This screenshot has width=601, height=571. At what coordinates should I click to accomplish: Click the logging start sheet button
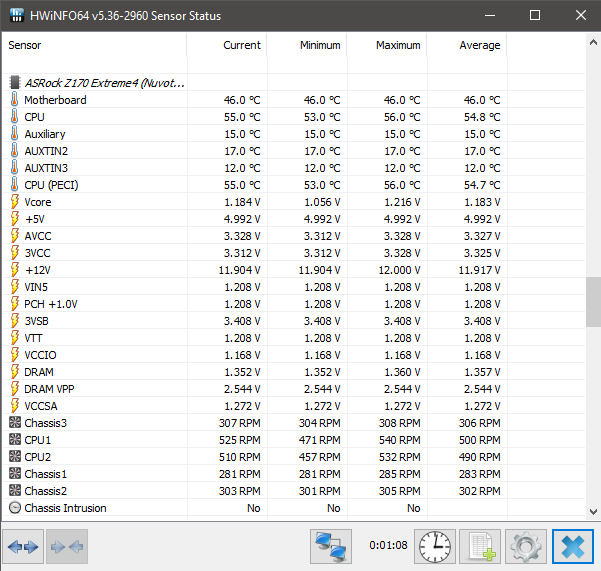[x=480, y=546]
